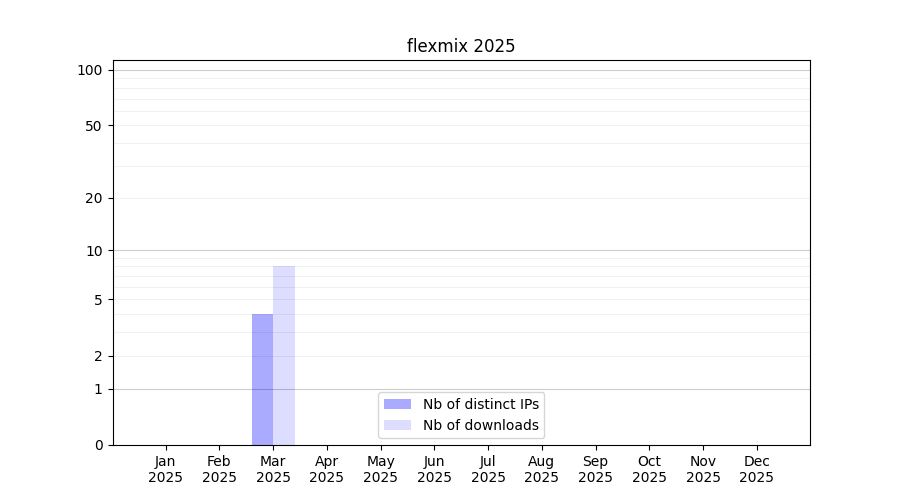This screenshot has width=900, height=500.
Task: Click the dark blue distinct IPs legend swatch
Action: pyautogui.click(x=397, y=404)
